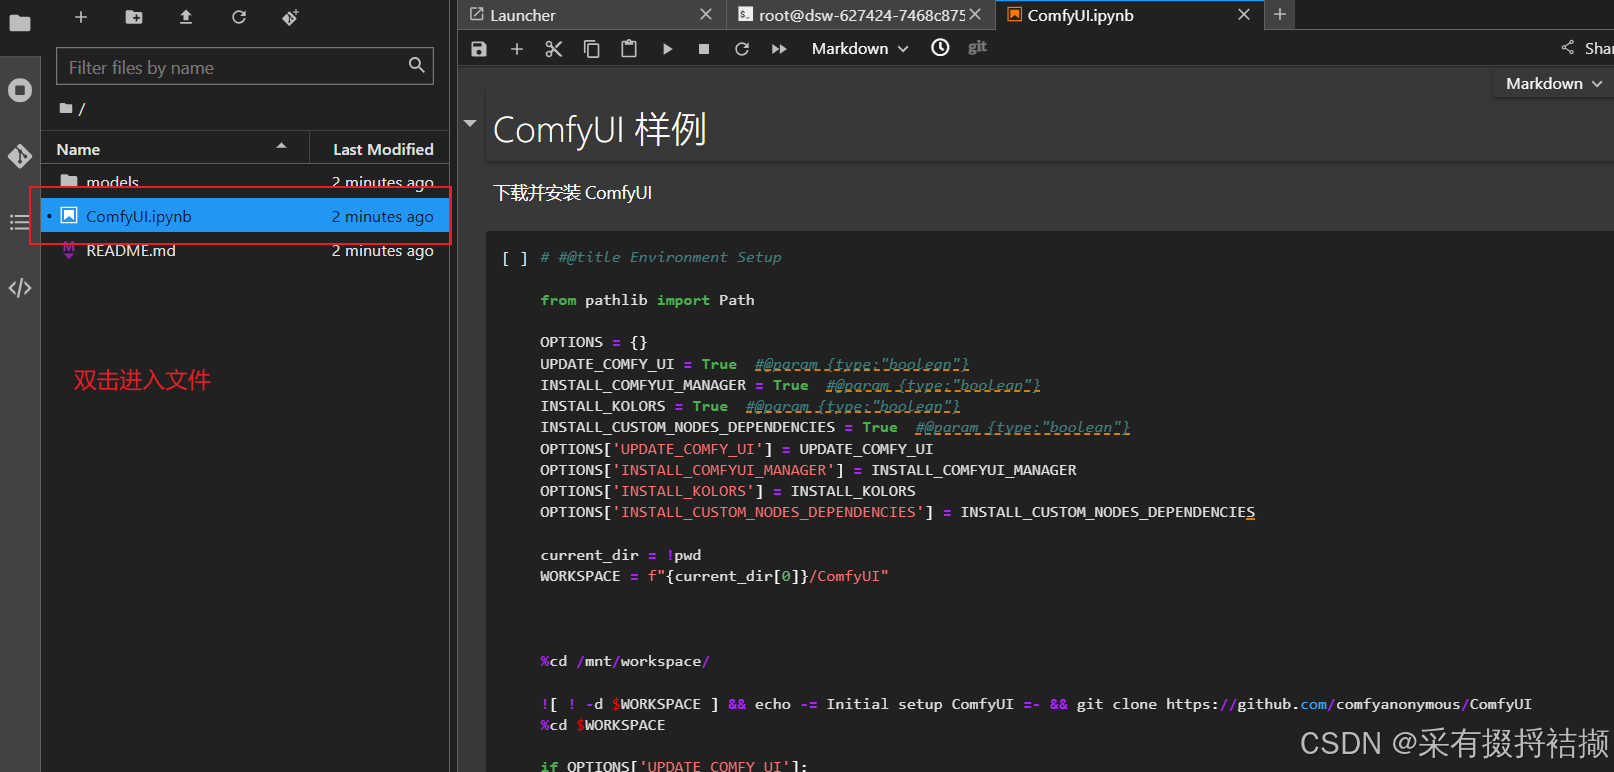Sort files by Name column
The width and height of the screenshot is (1614, 772).
174,149
